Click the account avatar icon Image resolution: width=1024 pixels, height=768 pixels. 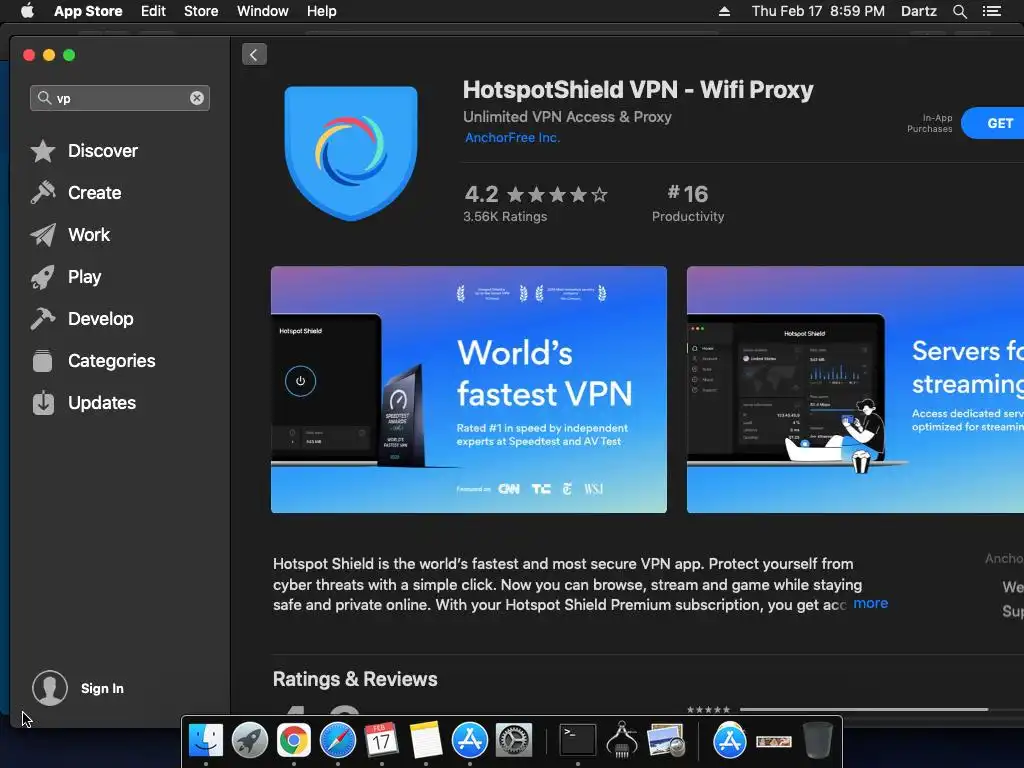[50, 688]
